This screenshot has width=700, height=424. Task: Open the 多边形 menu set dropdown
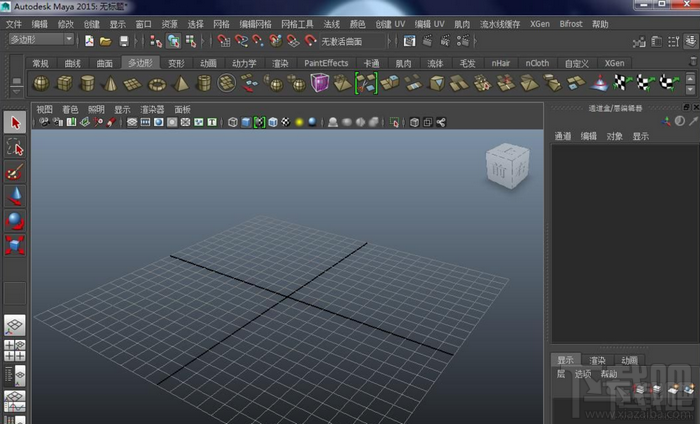(41, 40)
